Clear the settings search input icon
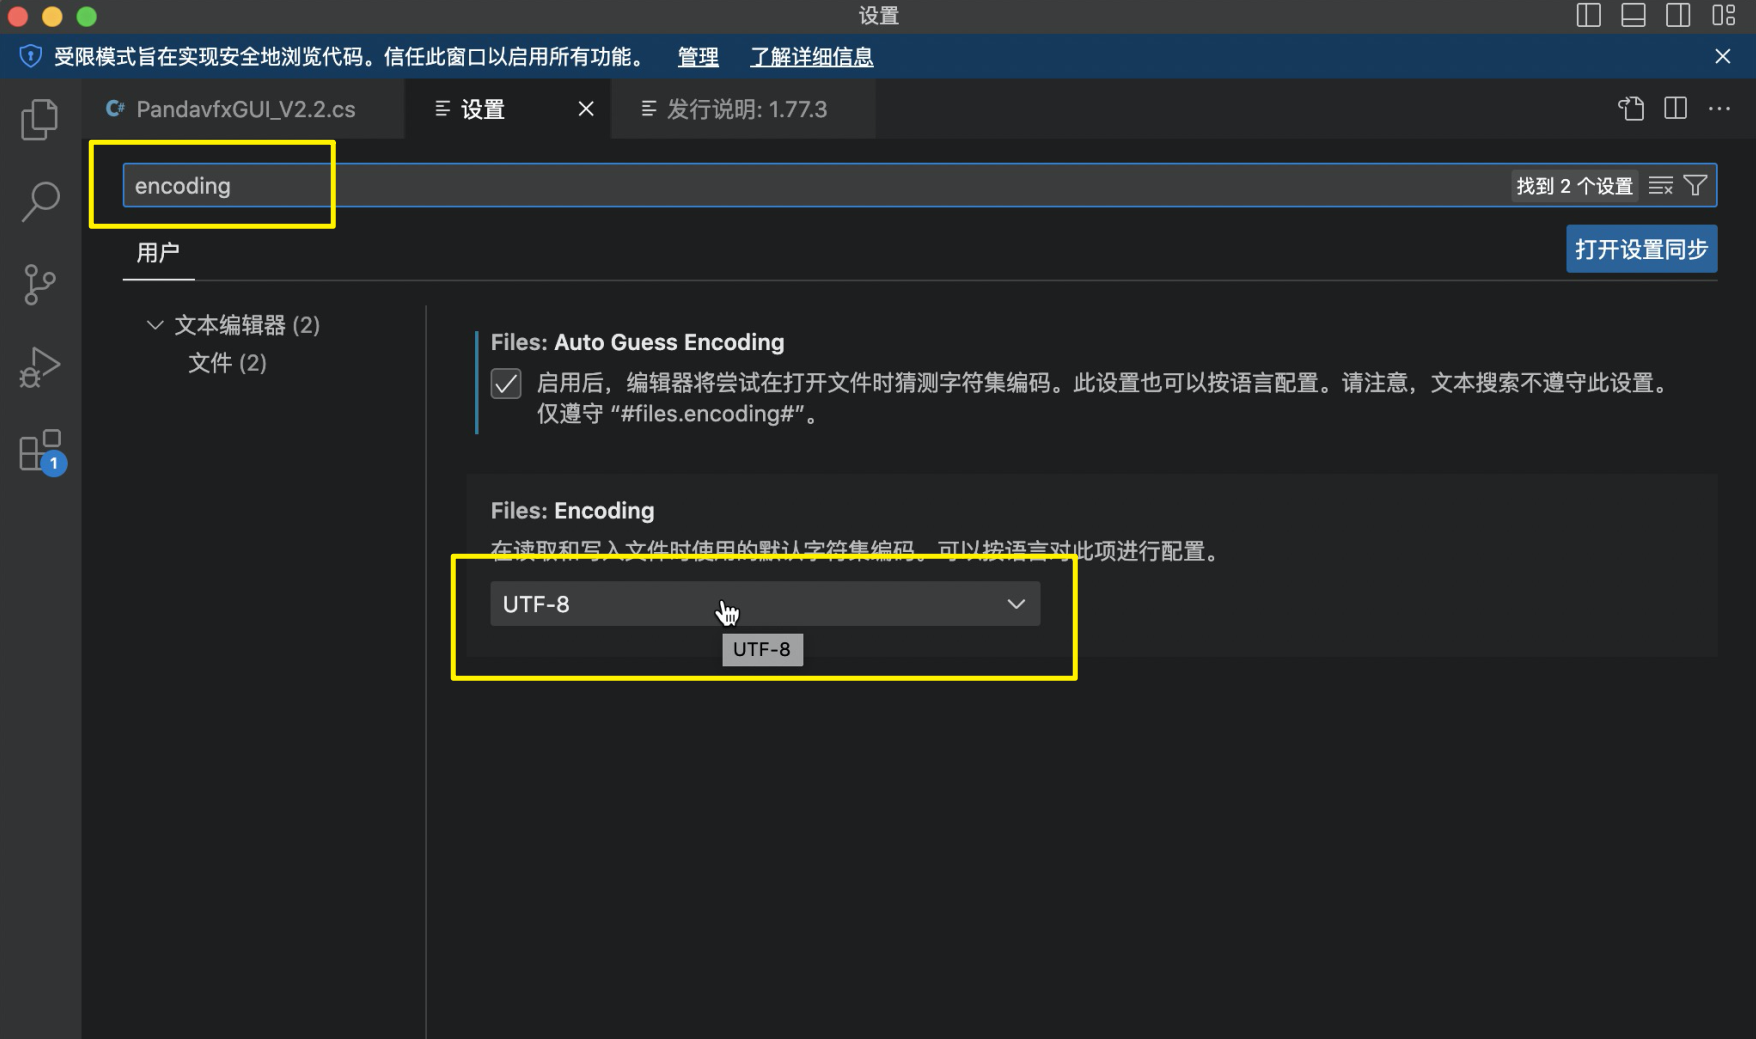 pyautogui.click(x=1661, y=186)
